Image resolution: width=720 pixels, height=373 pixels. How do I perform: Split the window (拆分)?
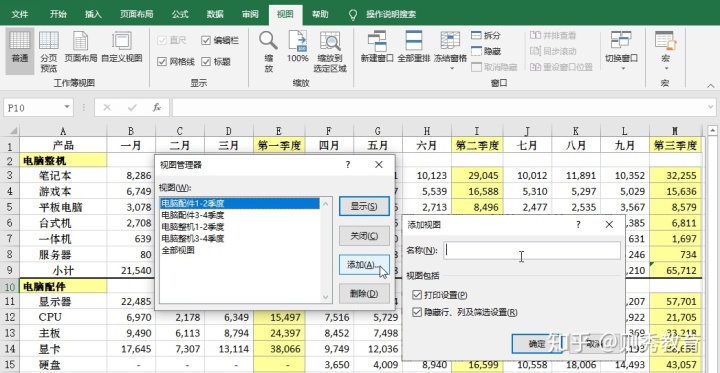click(486, 35)
